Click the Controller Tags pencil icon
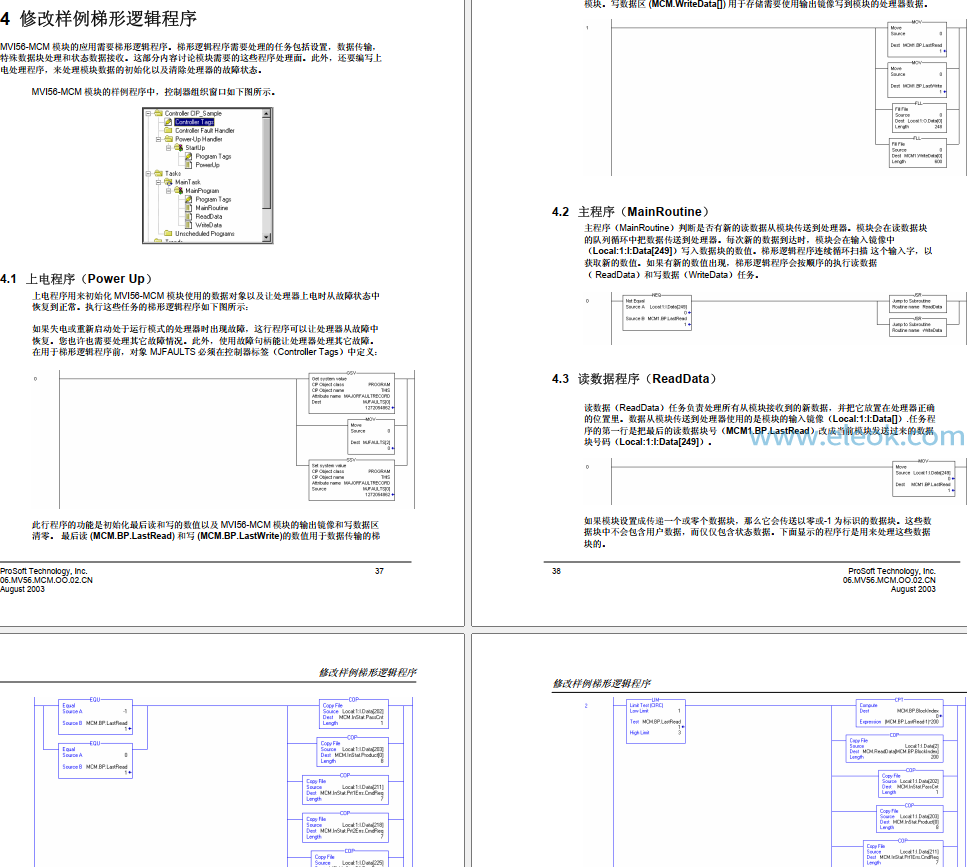This screenshot has width=967, height=867. click(168, 122)
